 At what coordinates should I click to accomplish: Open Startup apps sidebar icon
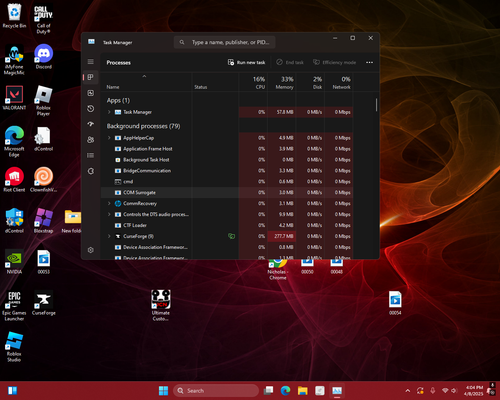coord(90,124)
